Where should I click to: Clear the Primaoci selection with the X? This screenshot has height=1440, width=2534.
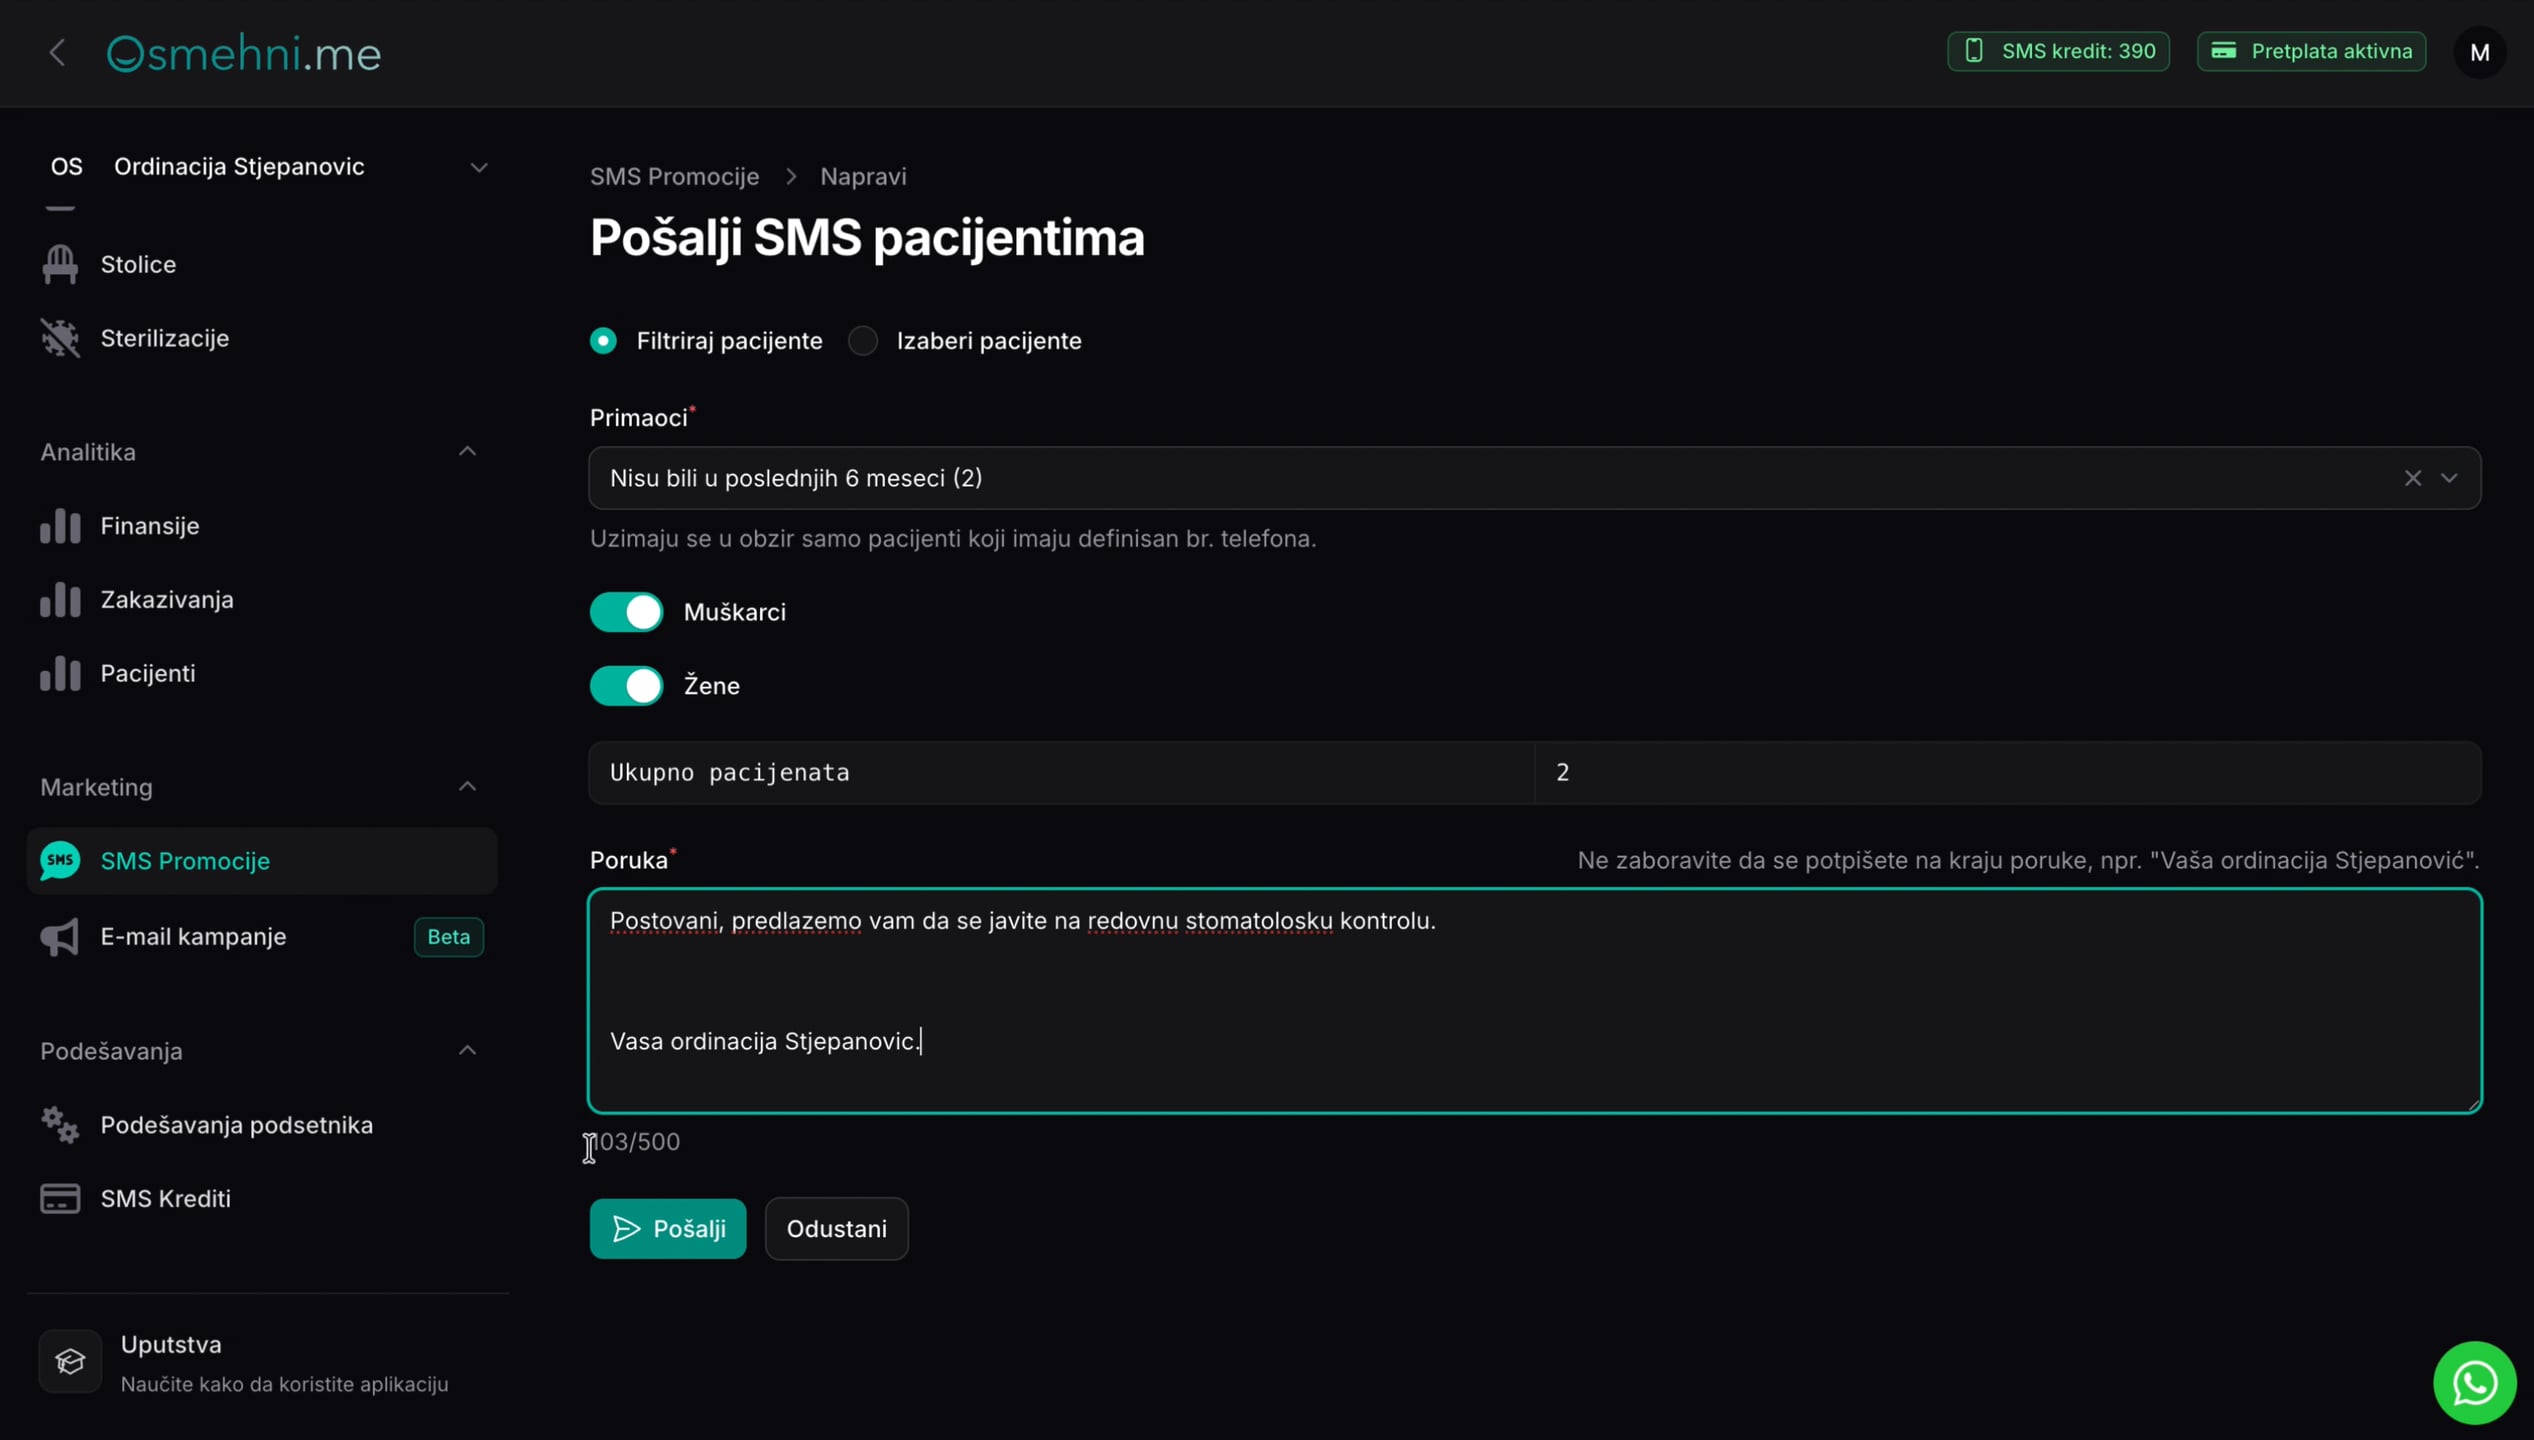click(2413, 478)
